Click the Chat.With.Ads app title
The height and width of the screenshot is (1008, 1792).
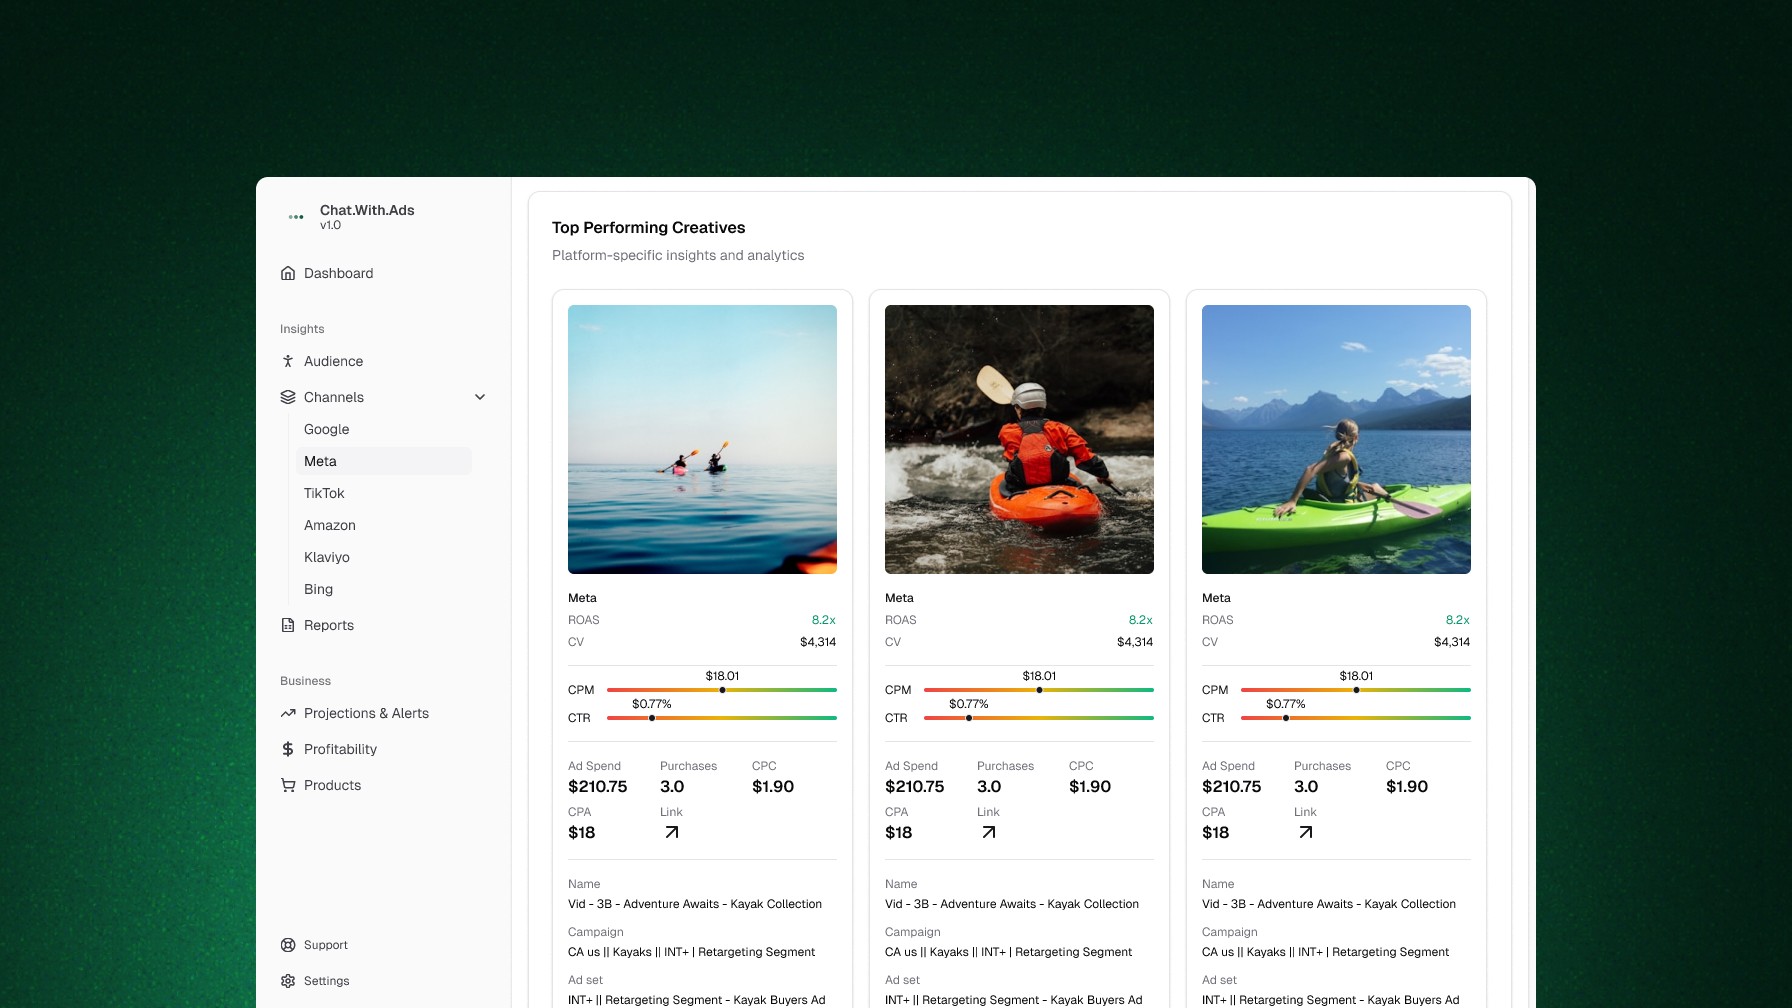pyautogui.click(x=367, y=210)
